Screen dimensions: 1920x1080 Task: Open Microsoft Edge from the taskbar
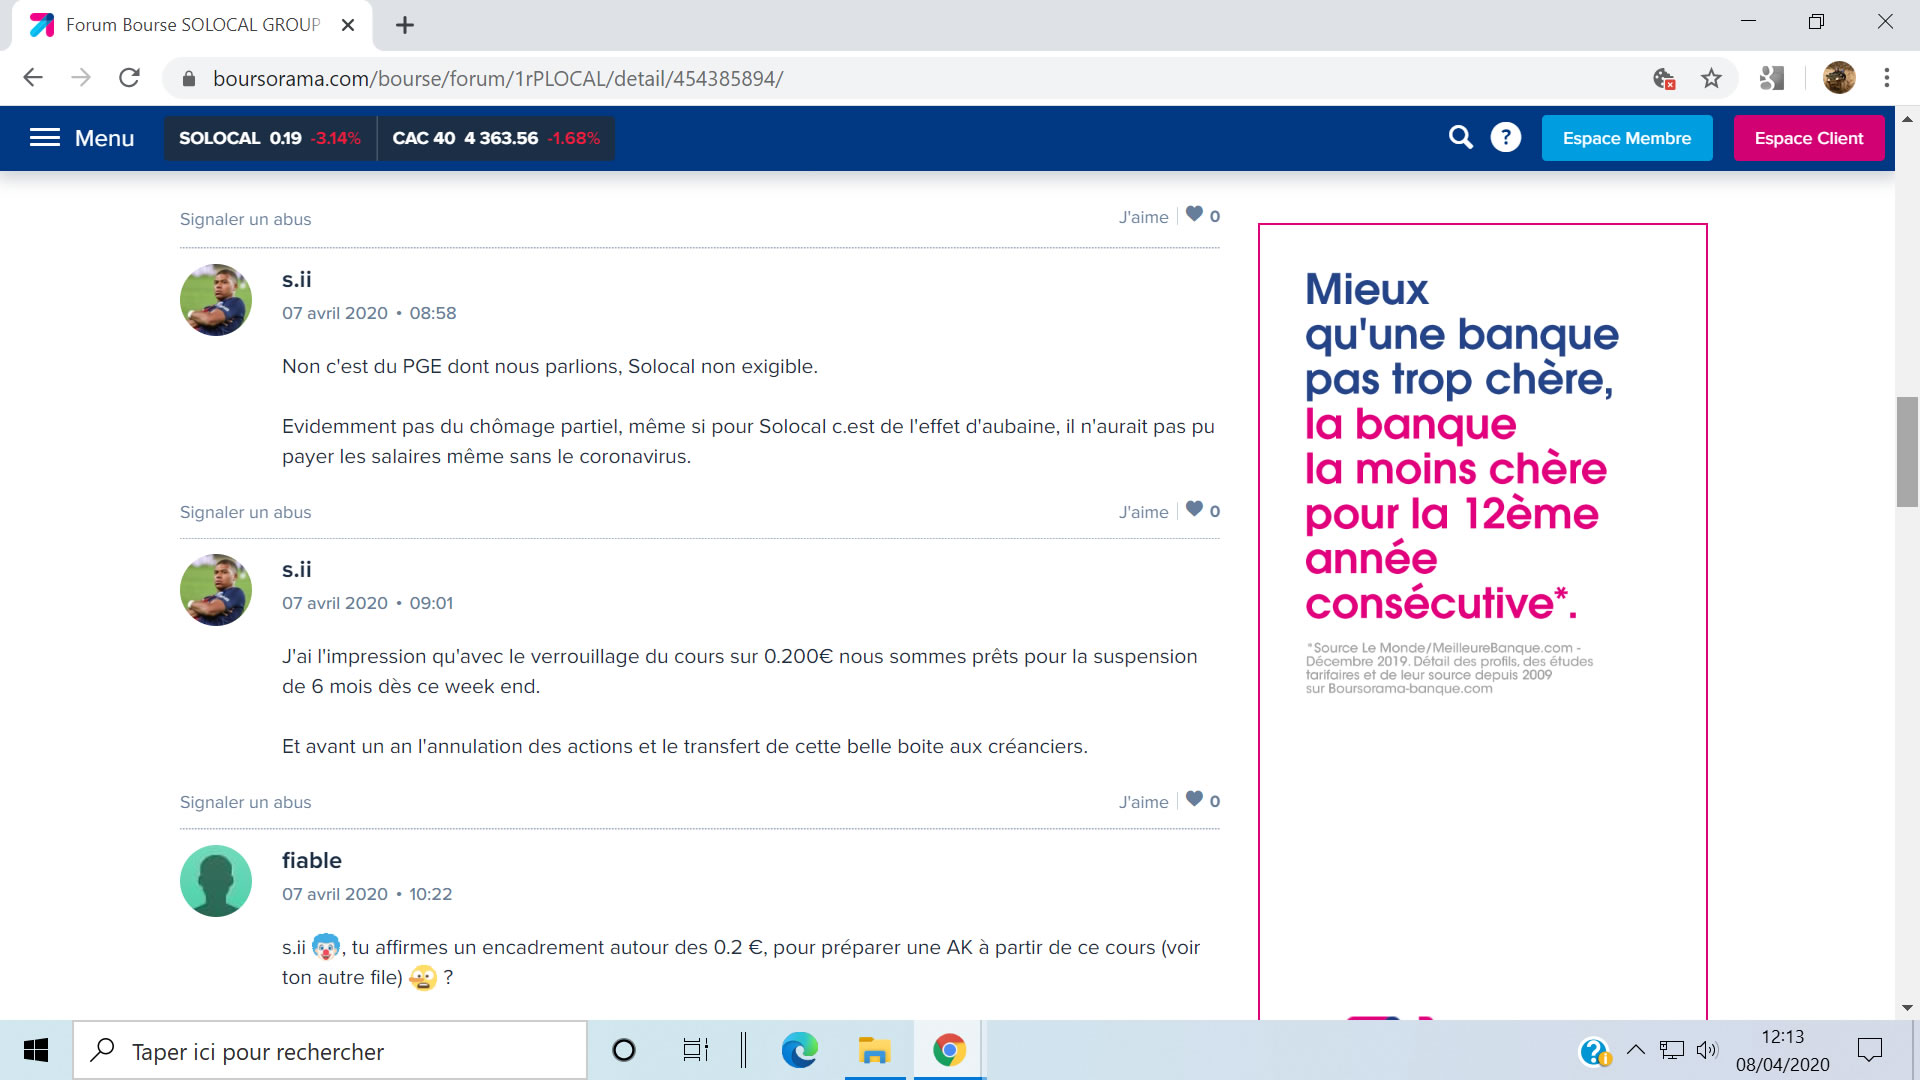799,1050
